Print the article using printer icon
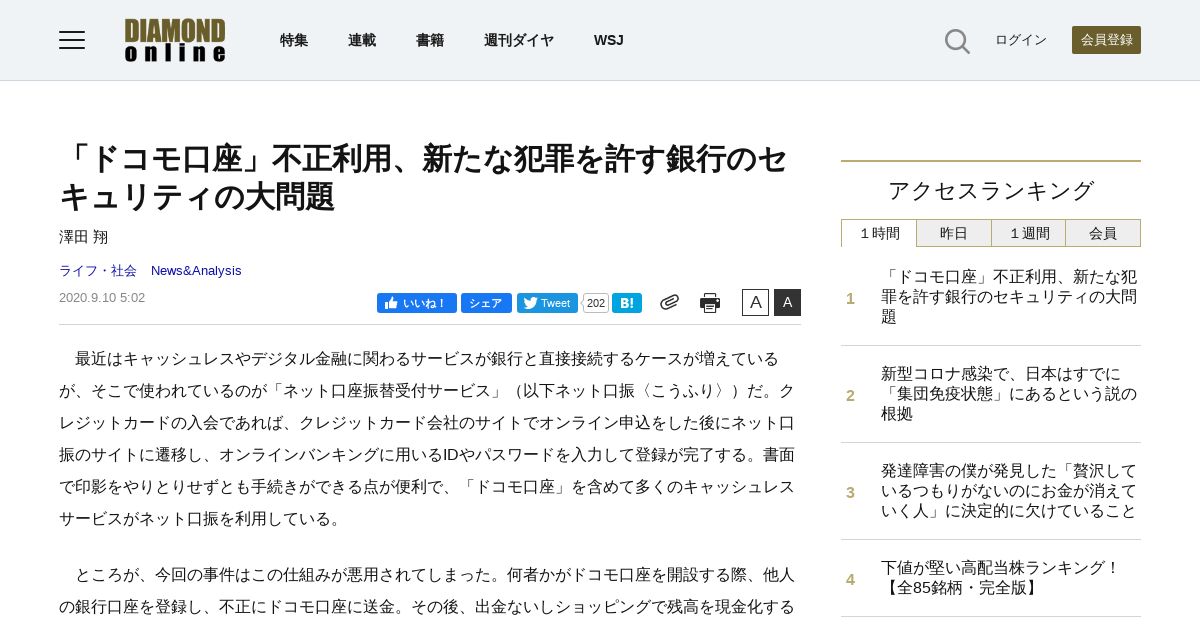This screenshot has width=1200, height=630. click(710, 303)
